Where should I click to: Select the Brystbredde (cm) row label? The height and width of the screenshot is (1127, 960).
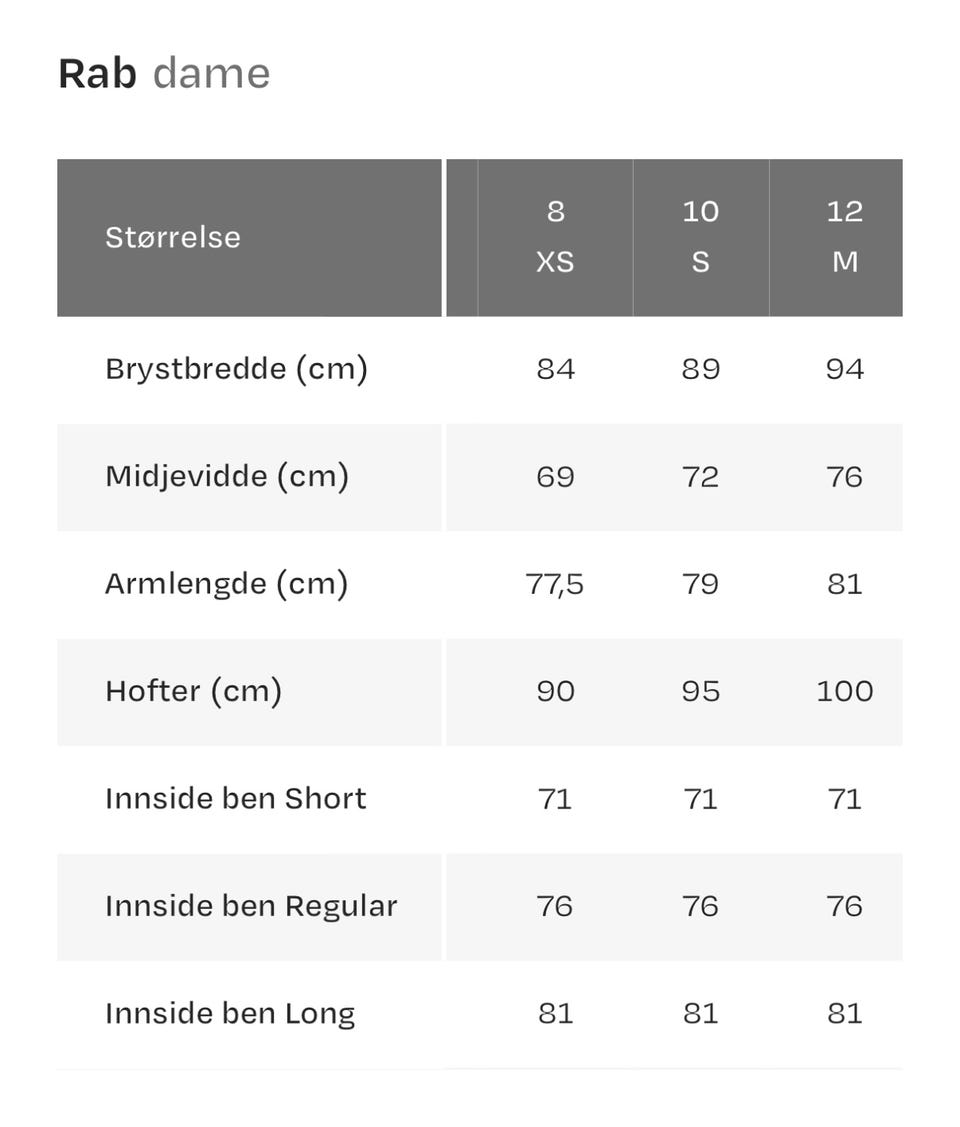[236, 369]
